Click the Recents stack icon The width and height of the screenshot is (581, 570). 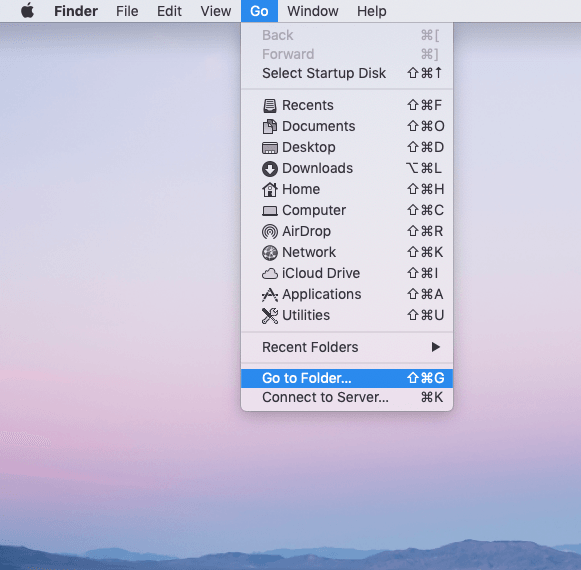[x=269, y=106]
